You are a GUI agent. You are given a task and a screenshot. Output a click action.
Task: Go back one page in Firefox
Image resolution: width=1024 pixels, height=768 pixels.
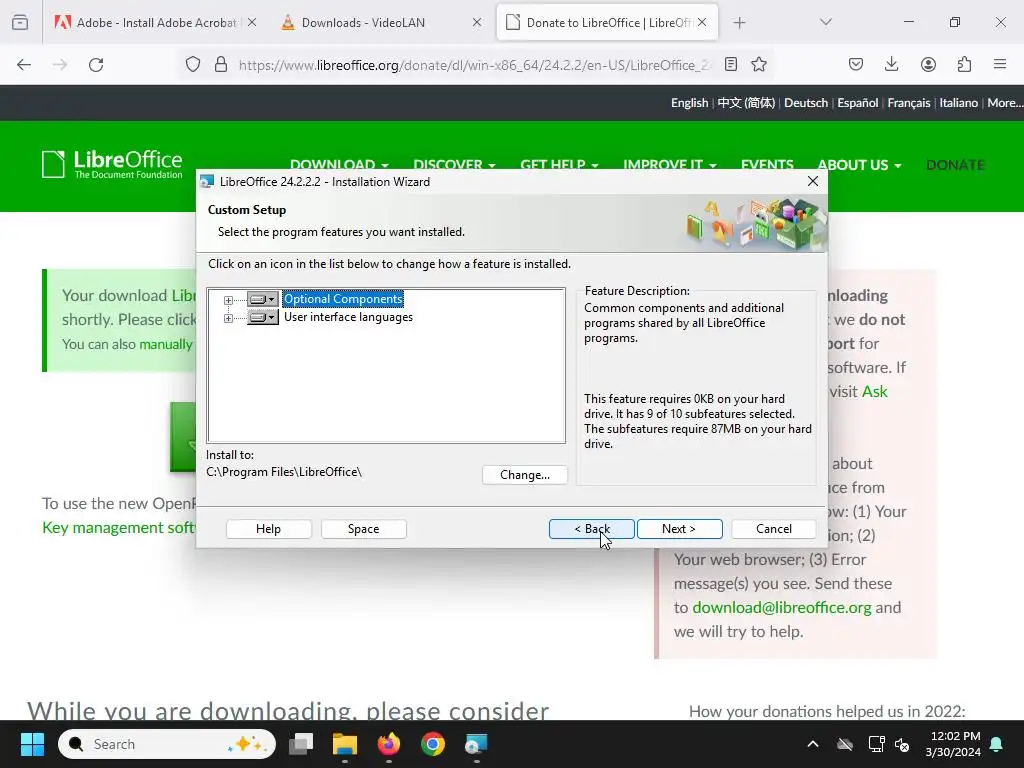pos(24,65)
